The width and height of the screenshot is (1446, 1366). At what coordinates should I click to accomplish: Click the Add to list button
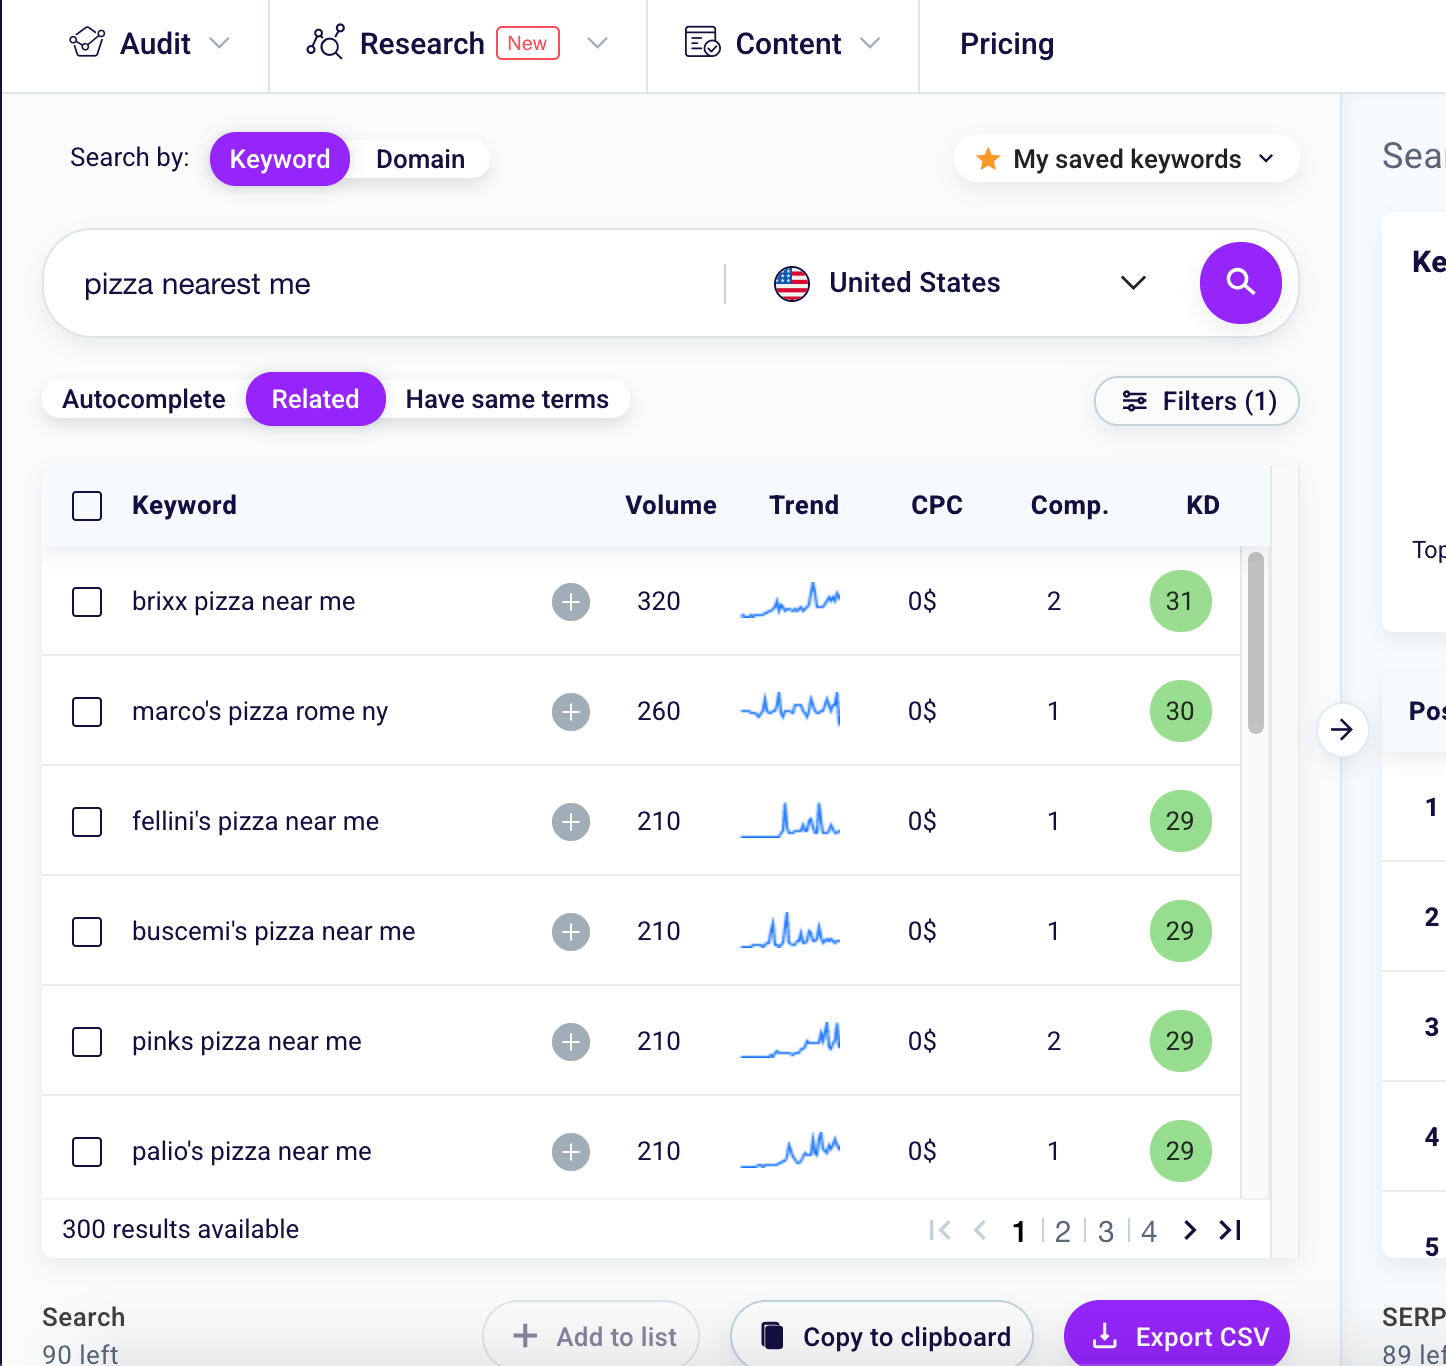591,1335
